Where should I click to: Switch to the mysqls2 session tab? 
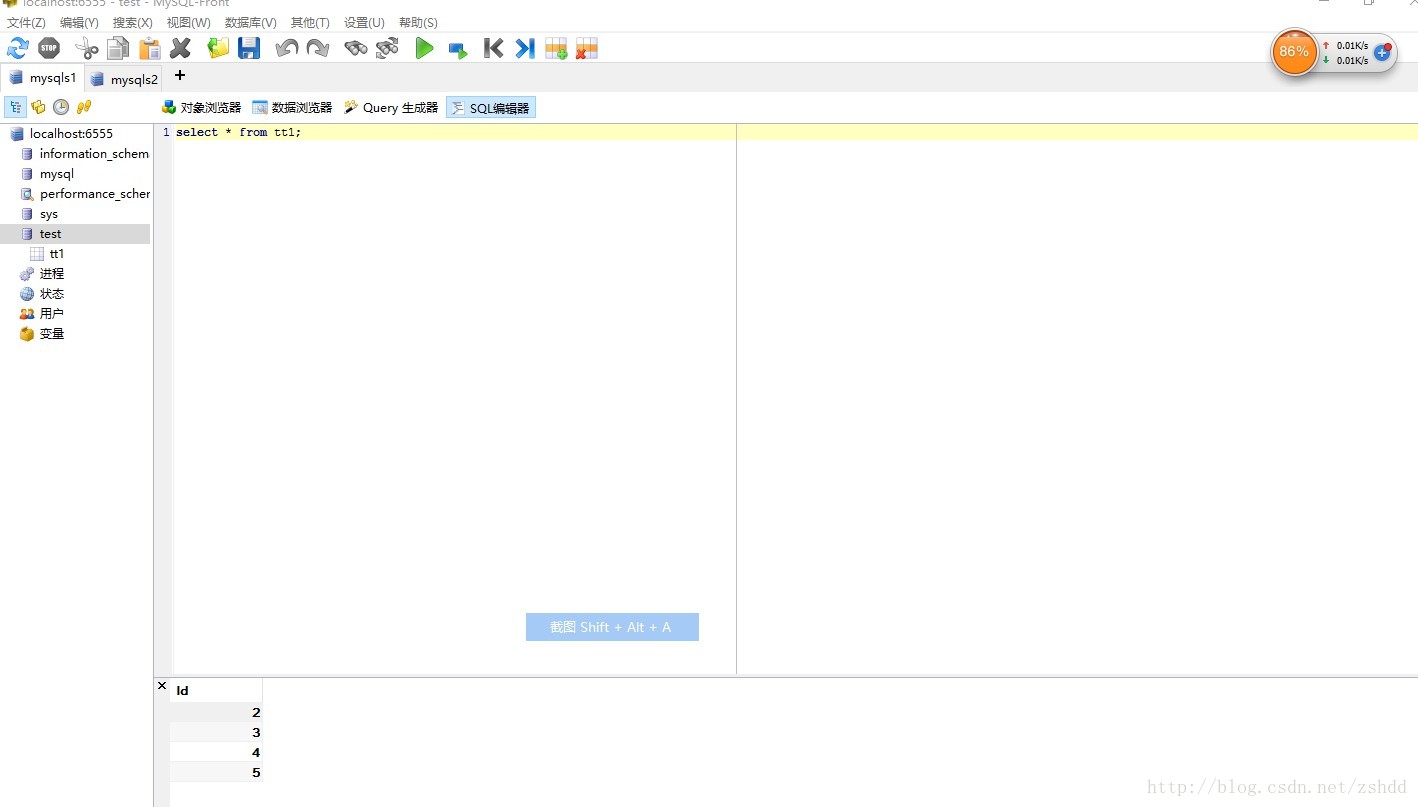tap(124, 79)
